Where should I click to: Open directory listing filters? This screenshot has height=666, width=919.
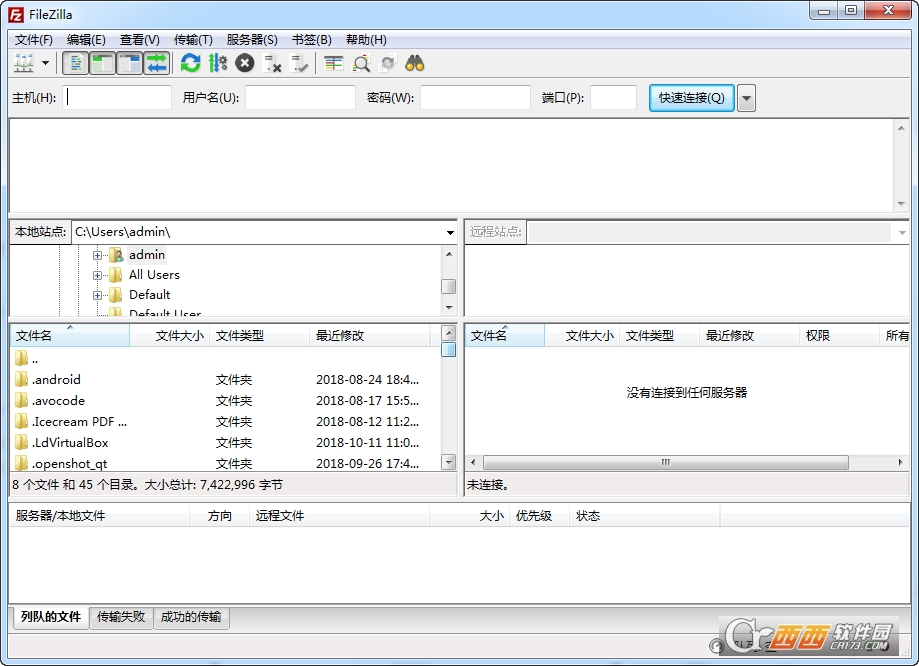pyautogui.click(x=335, y=63)
